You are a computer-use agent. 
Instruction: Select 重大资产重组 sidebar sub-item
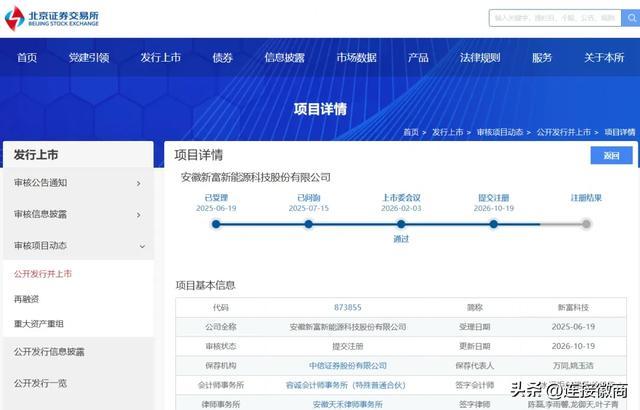click(x=39, y=324)
